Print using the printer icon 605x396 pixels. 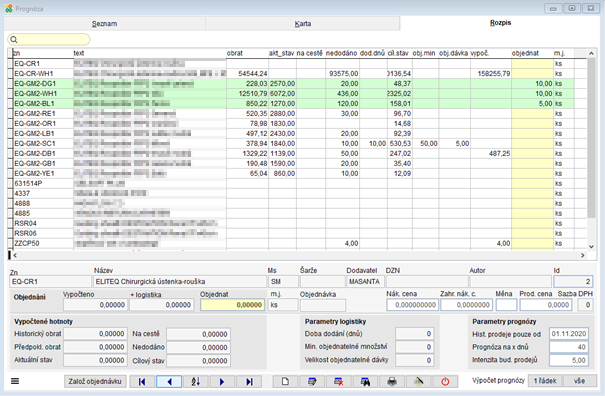[x=392, y=381]
